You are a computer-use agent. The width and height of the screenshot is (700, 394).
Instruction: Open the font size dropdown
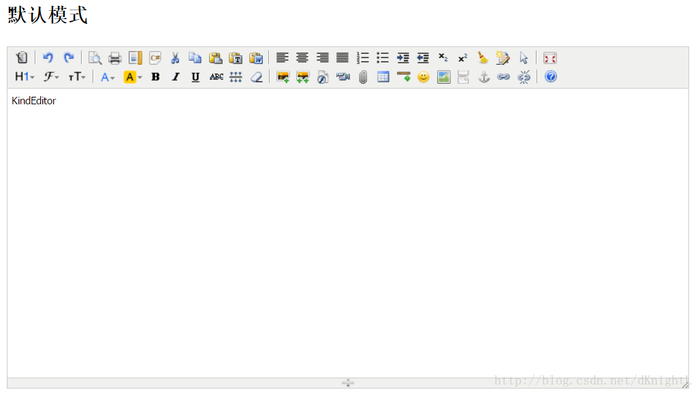[76, 77]
